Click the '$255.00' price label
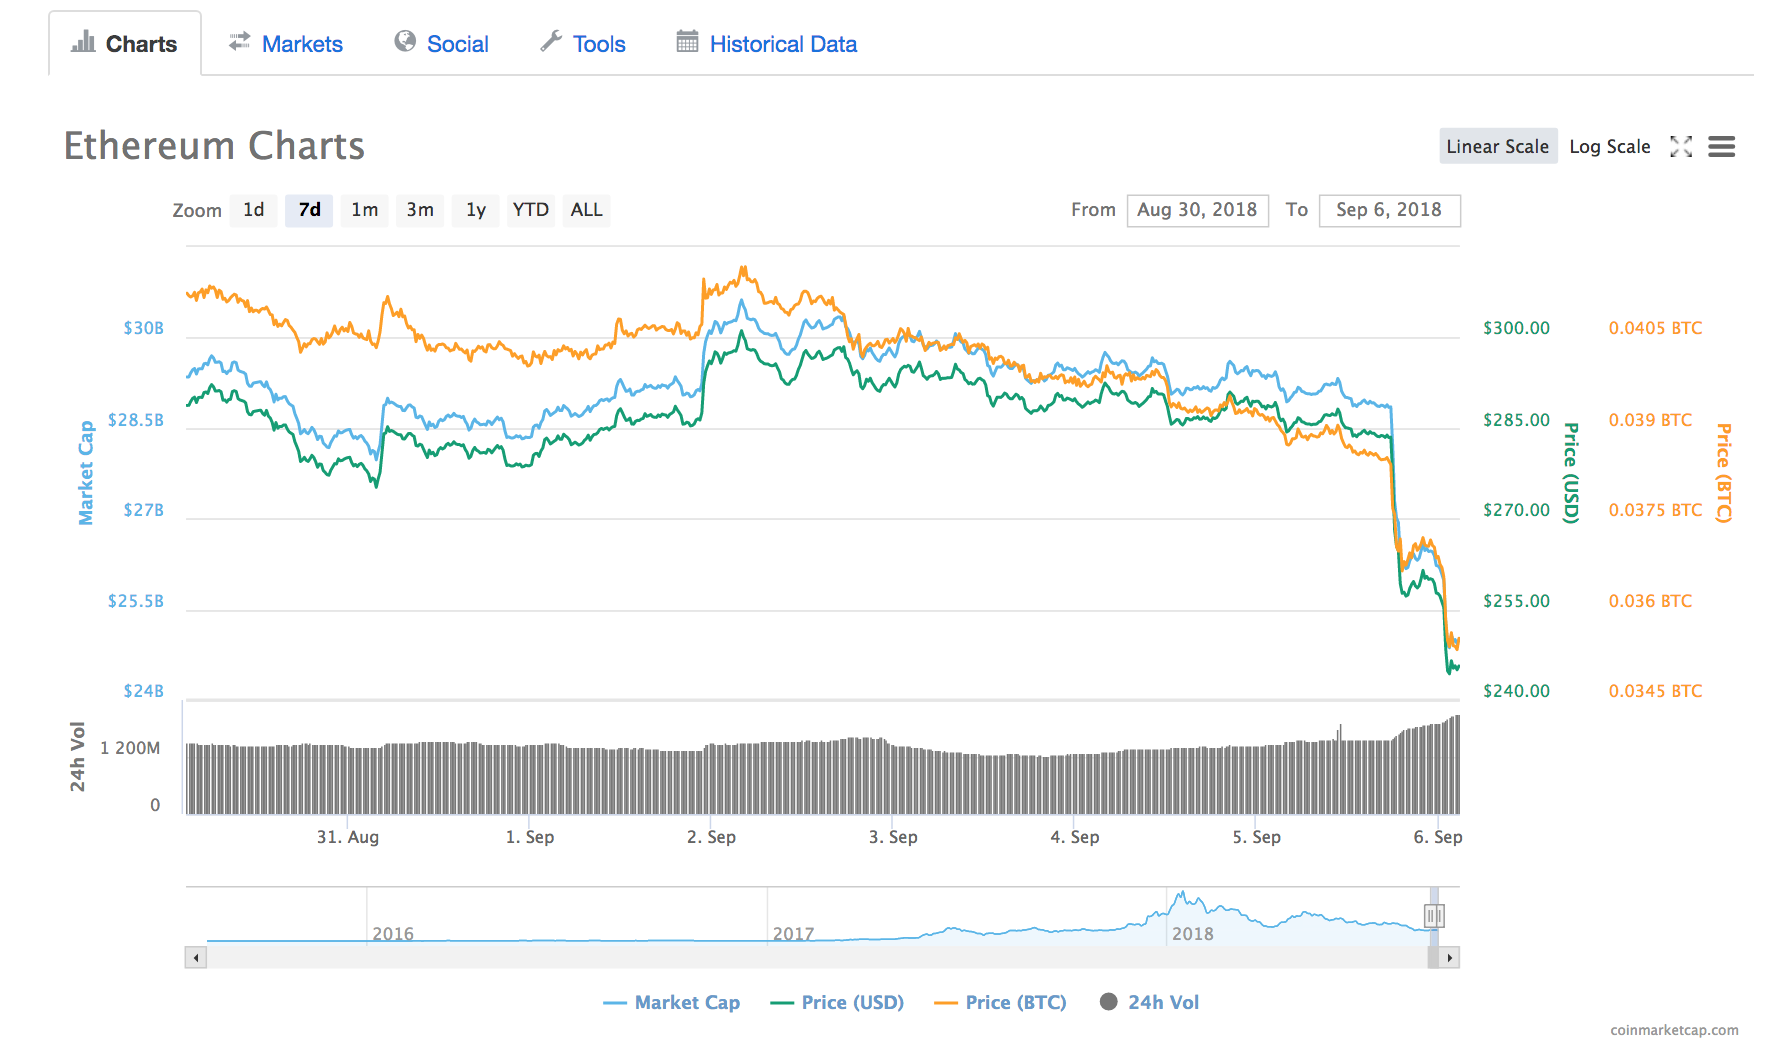 click(1516, 601)
